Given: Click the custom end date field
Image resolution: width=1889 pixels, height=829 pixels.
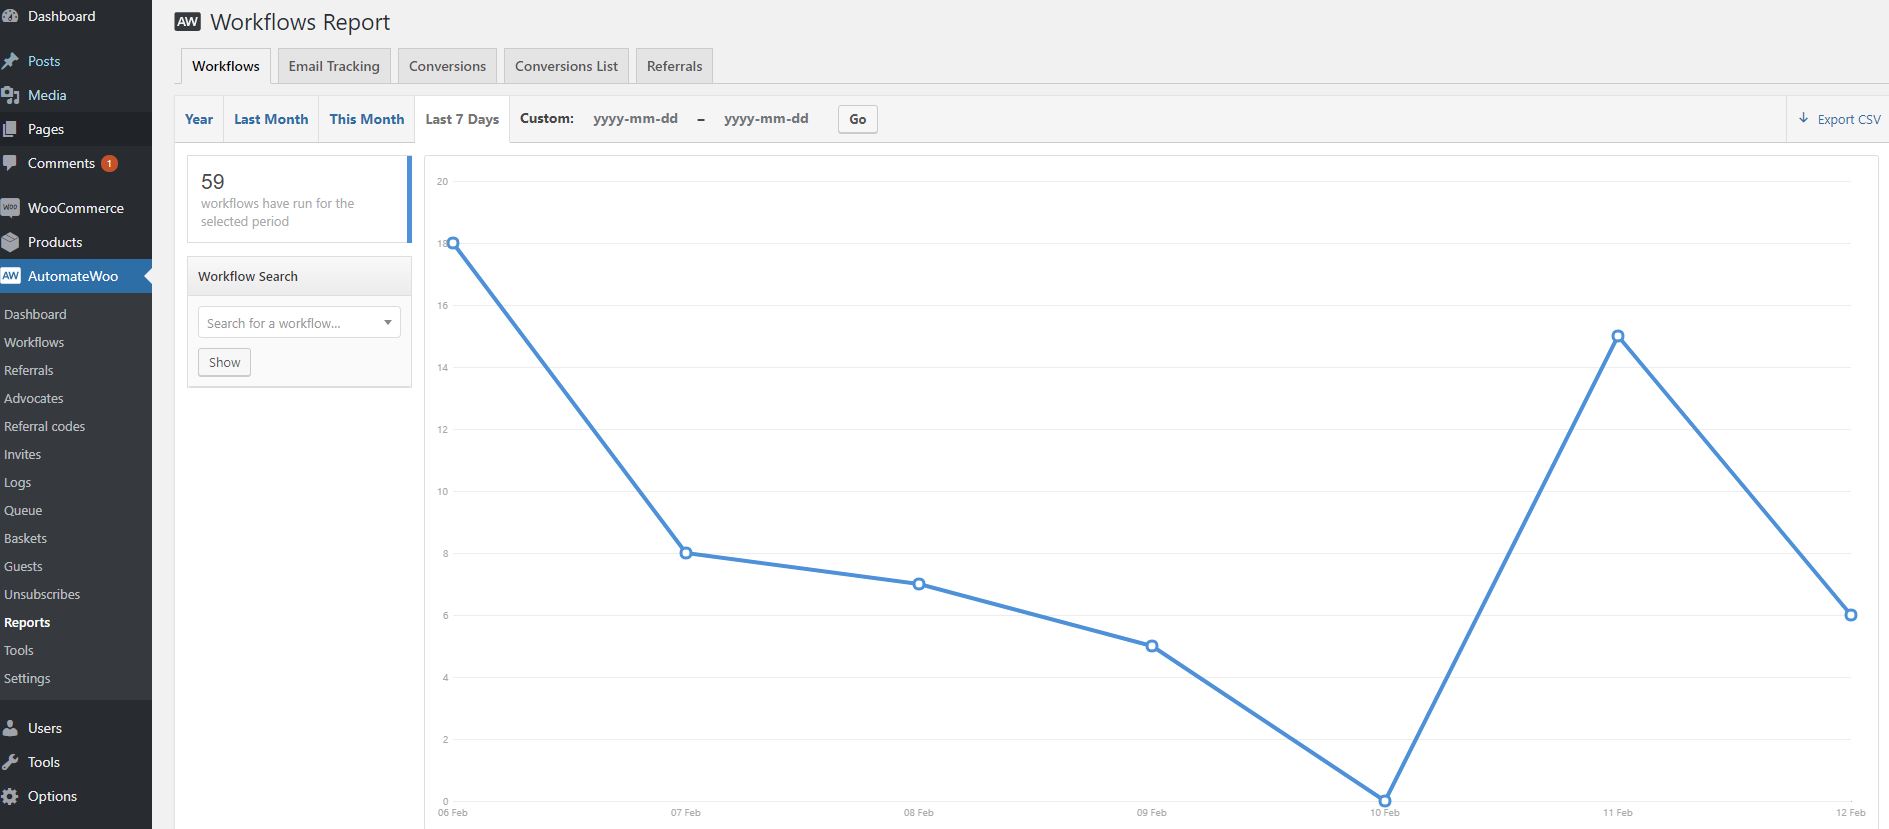Looking at the screenshot, I should point(766,119).
